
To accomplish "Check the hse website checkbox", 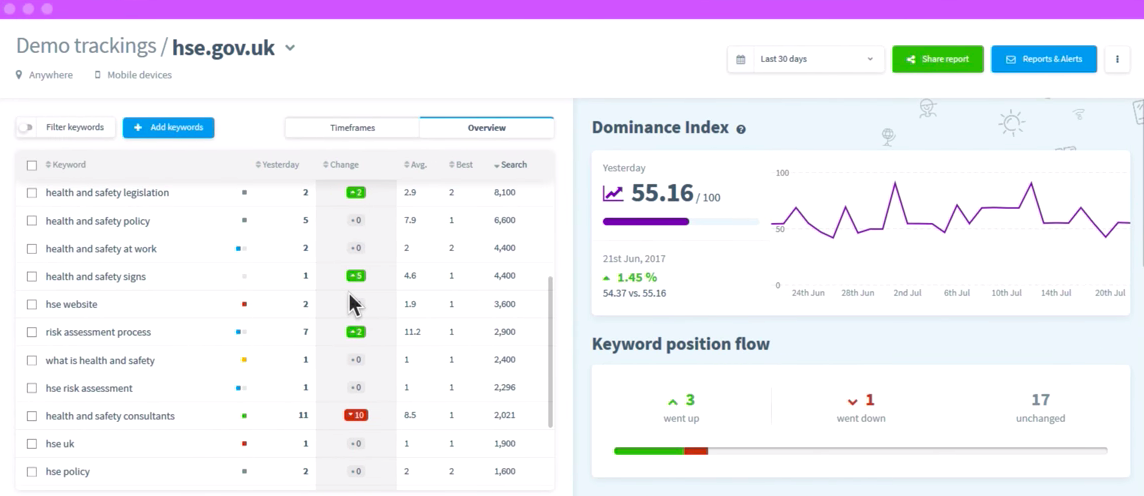I will tap(31, 304).
